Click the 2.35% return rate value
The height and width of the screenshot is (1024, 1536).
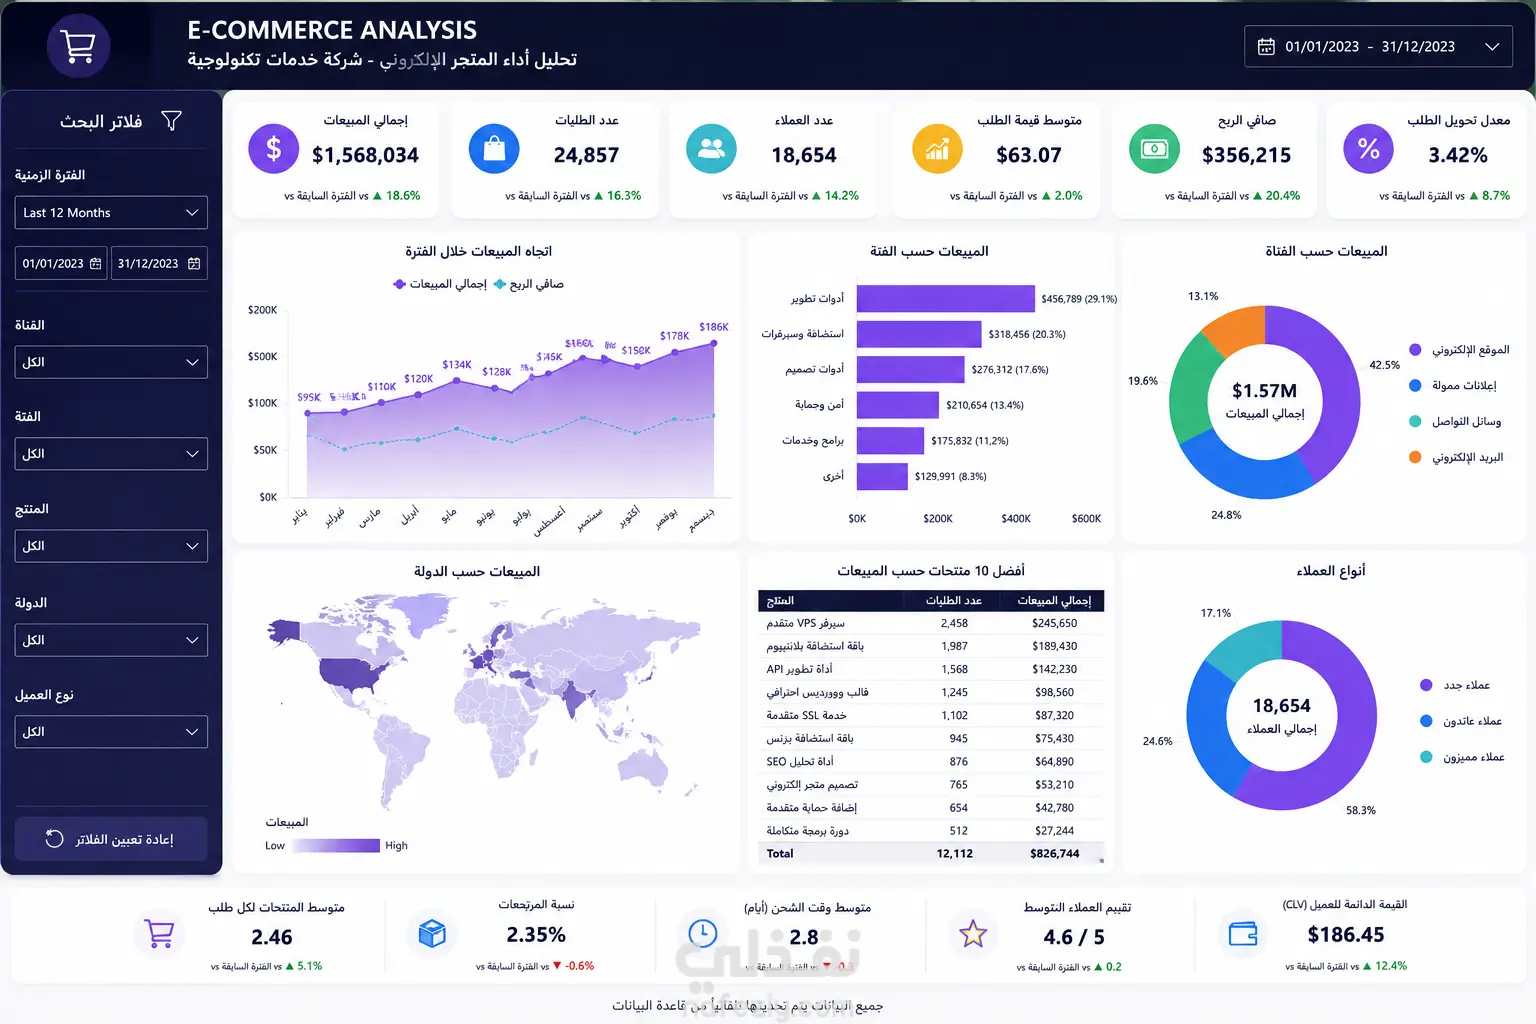(536, 935)
